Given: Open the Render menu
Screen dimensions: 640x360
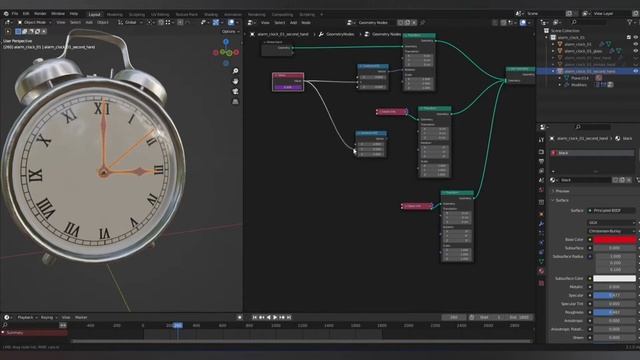Looking at the screenshot, I should coord(40,14).
